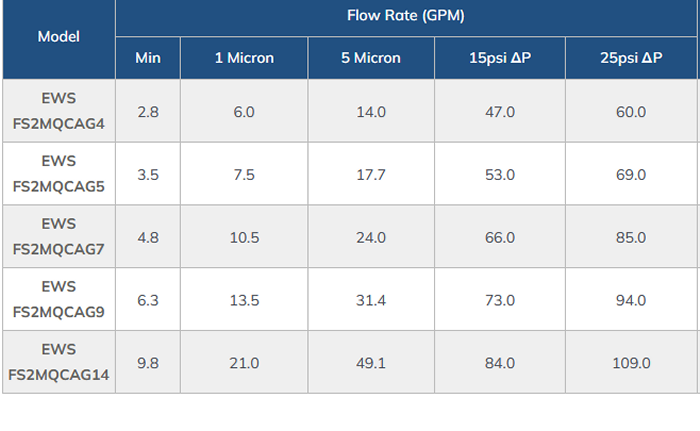
Task: Click the 24.0 value under 5 Micron
Action: coord(371,238)
